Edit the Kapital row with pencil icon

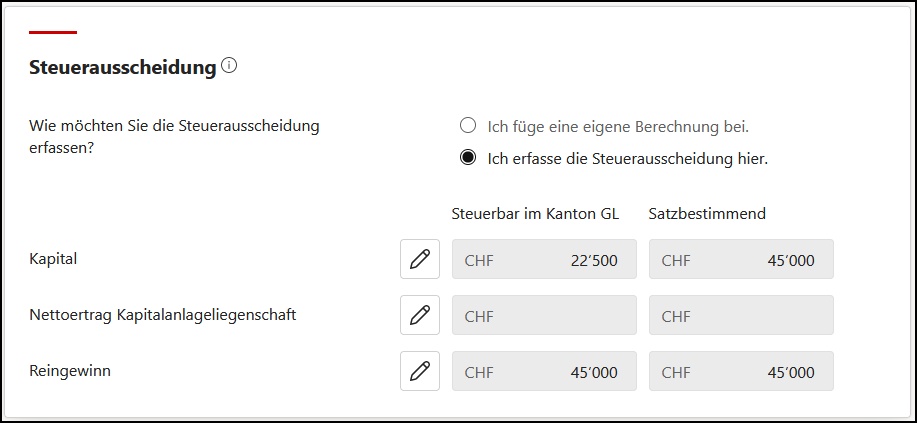[x=420, y=259]
